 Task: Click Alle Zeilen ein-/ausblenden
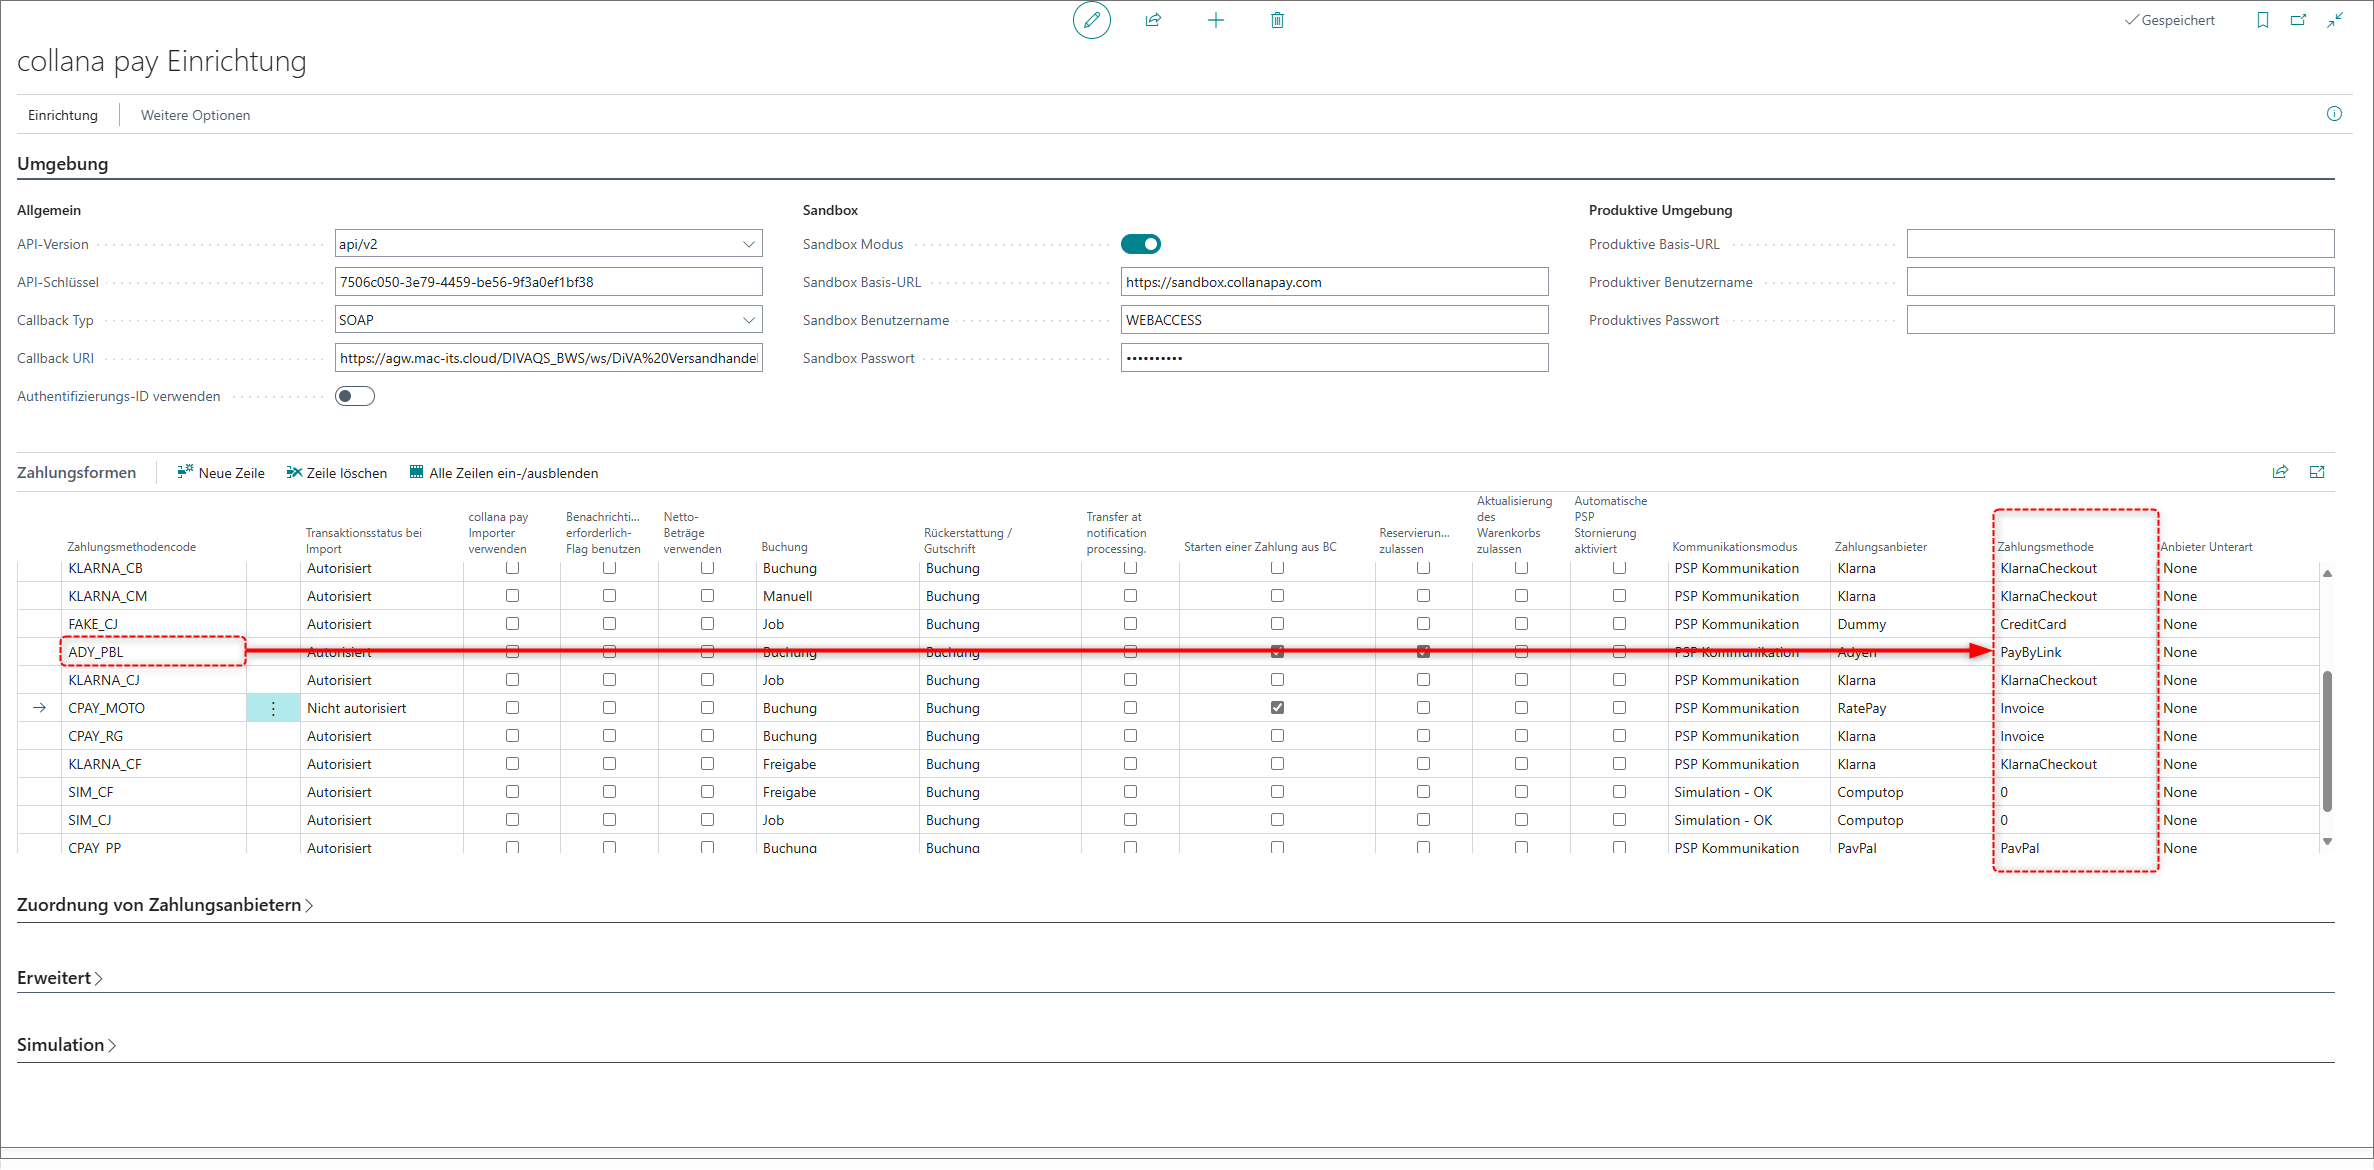pyautogui.click(x=504, y=473)
